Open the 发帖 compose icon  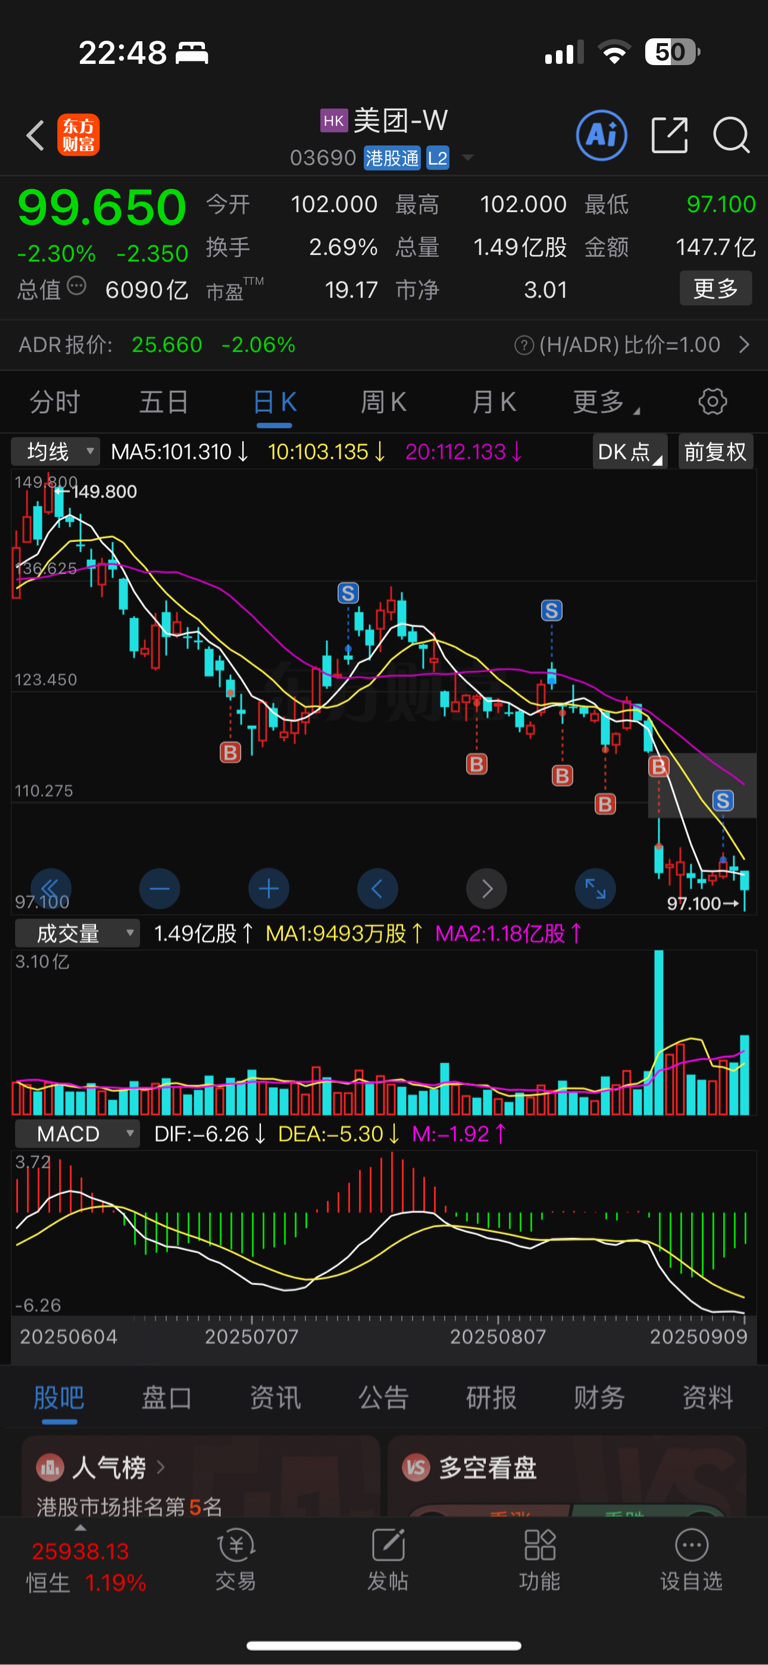pos(388,1546)
